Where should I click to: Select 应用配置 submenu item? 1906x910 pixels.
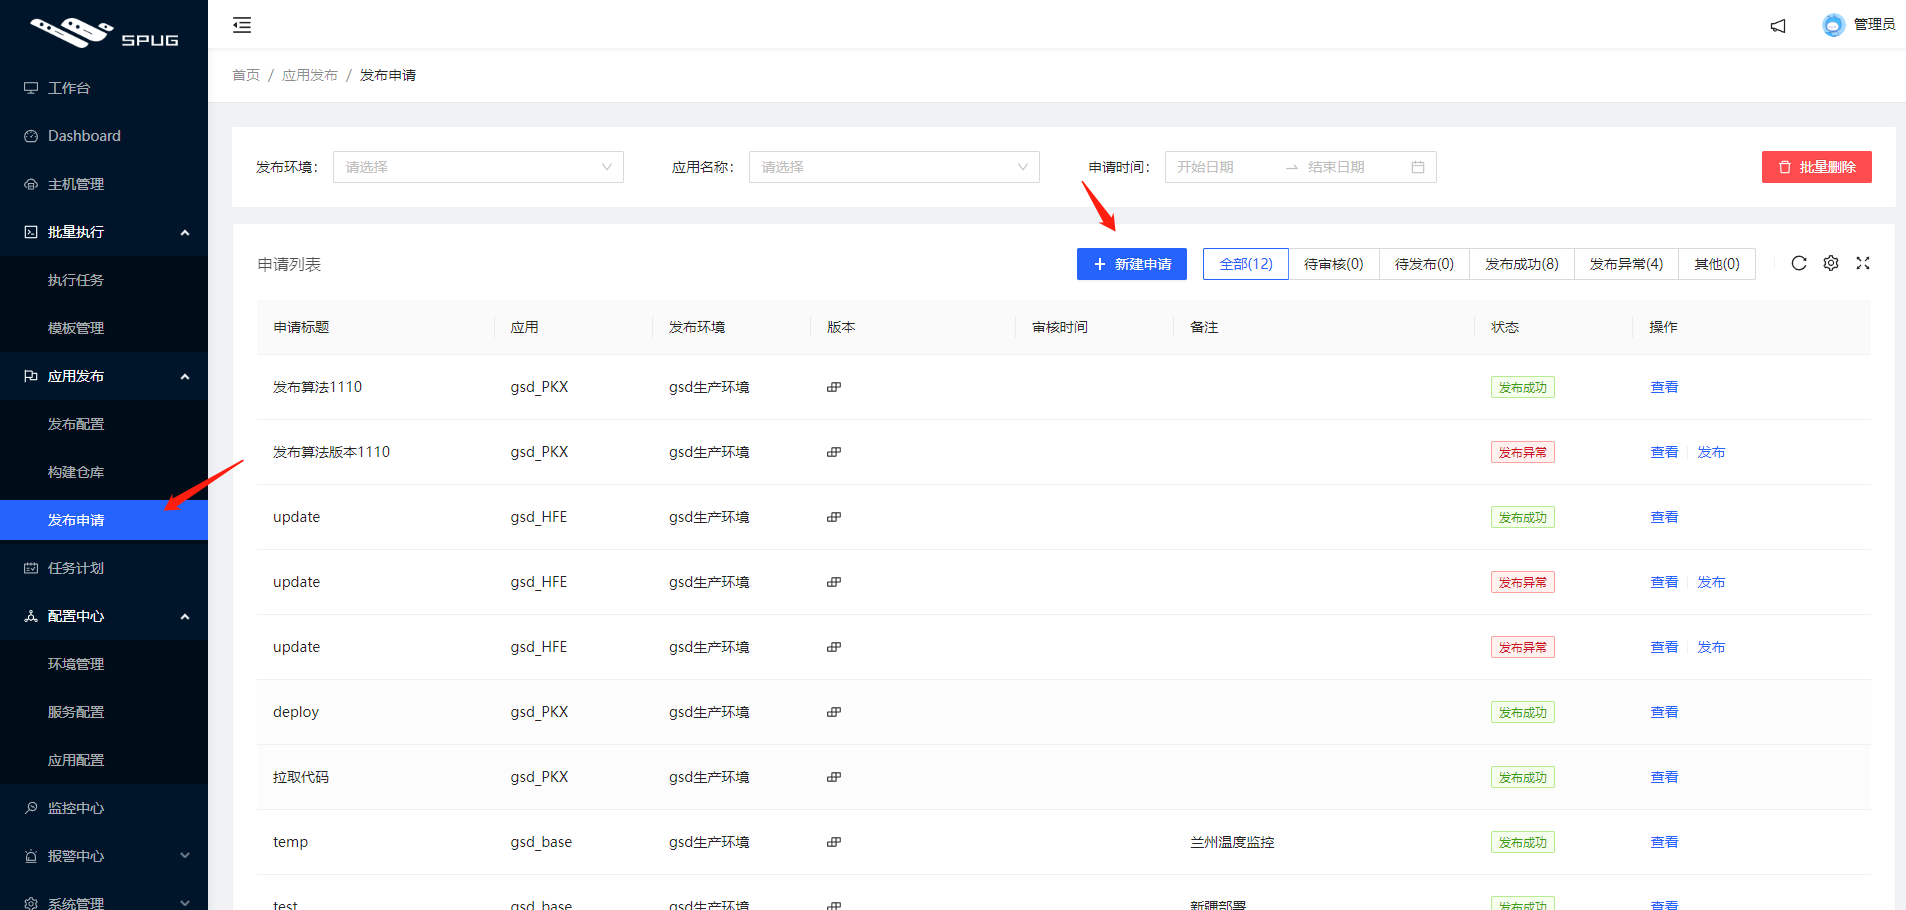pos(104,760)
